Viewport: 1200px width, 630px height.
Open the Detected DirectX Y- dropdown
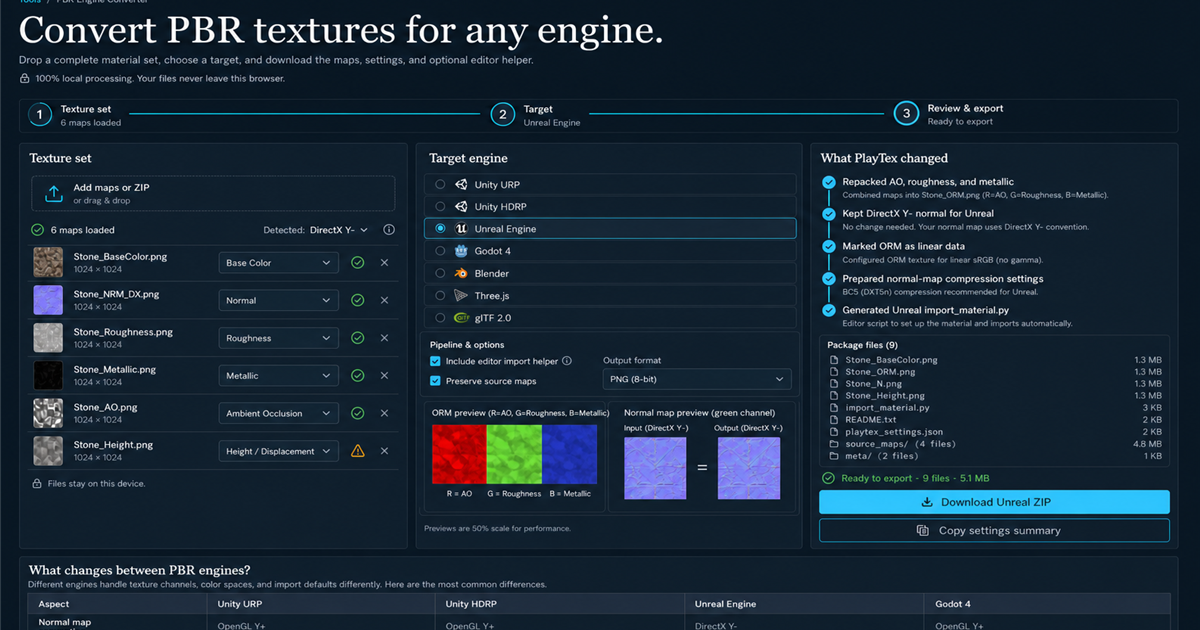339,230
